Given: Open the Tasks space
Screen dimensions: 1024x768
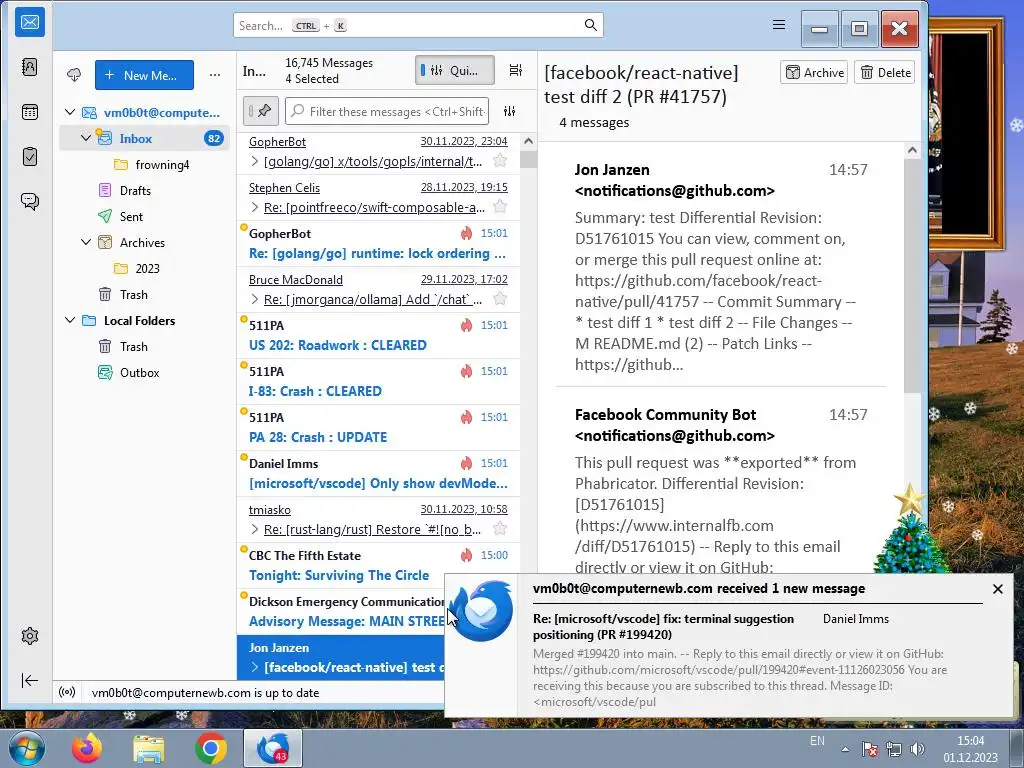Looking at the screenshot, I should click(x=30, y=157).
